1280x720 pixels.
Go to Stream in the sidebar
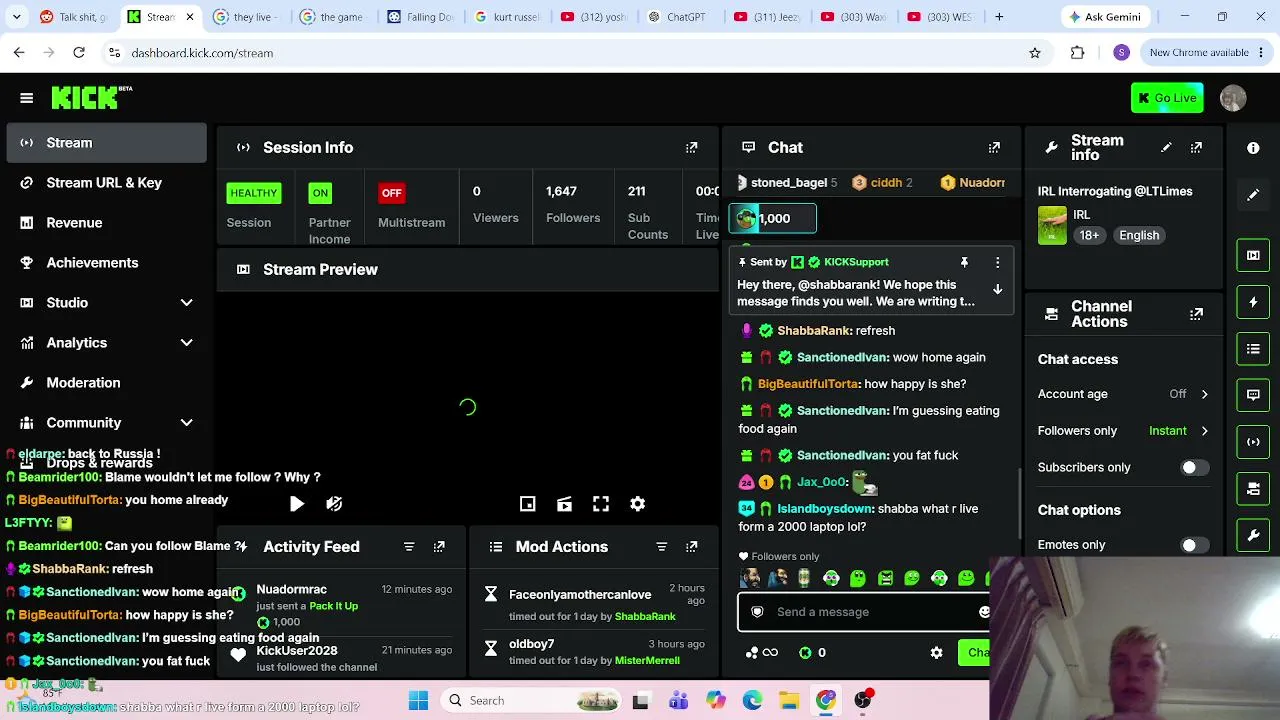[x=106, y=143]
